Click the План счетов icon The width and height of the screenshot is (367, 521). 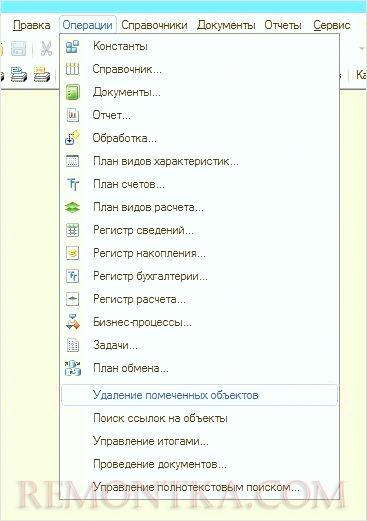pyautogui.click(x=72, y=184)
